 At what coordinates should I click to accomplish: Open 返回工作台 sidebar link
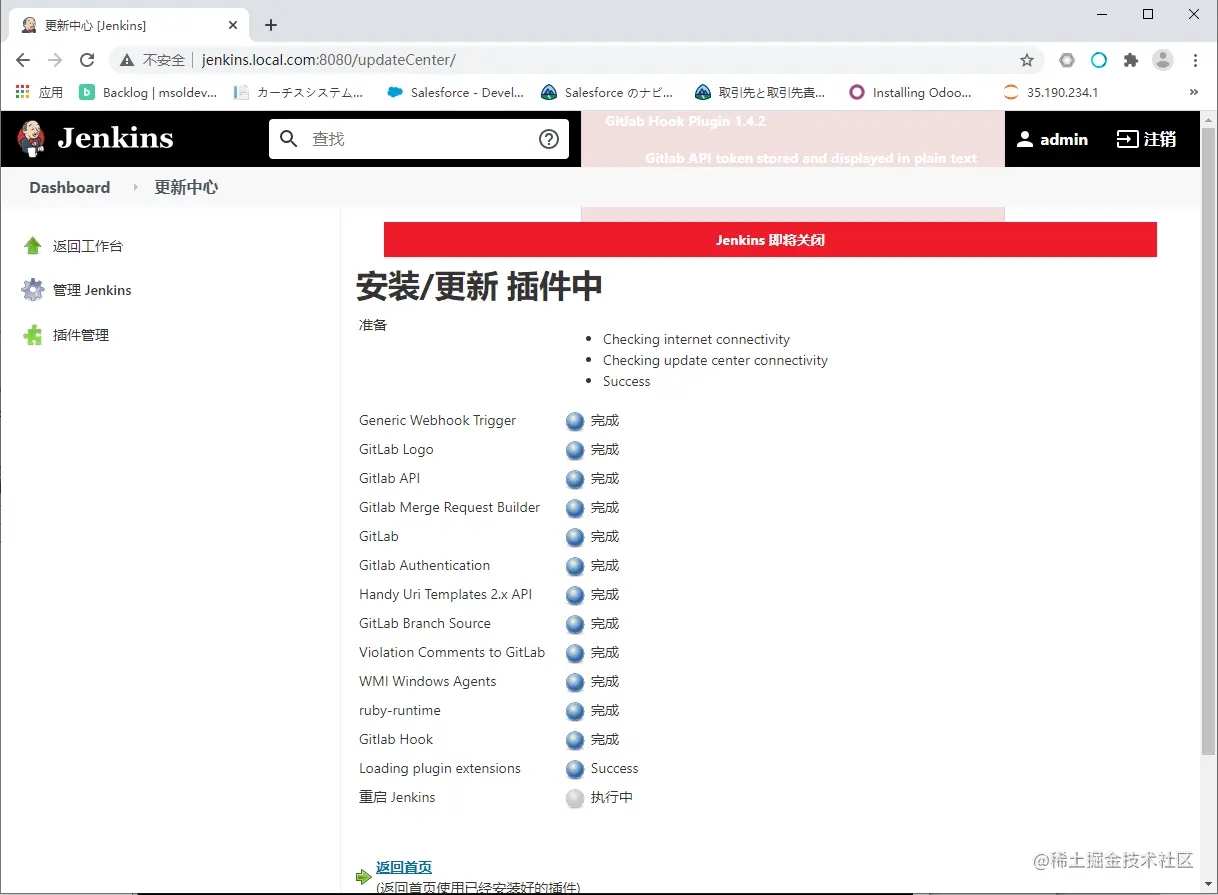88,246
